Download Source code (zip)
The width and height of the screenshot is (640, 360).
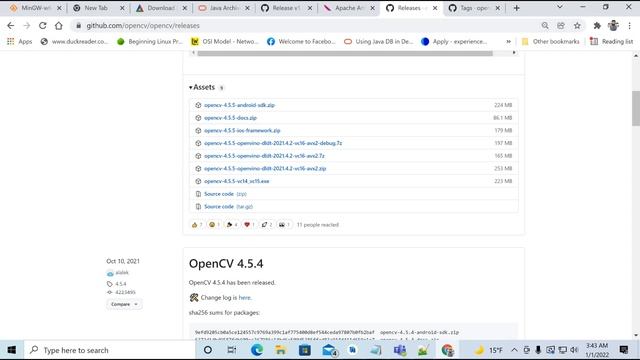(x=225, y=194)
